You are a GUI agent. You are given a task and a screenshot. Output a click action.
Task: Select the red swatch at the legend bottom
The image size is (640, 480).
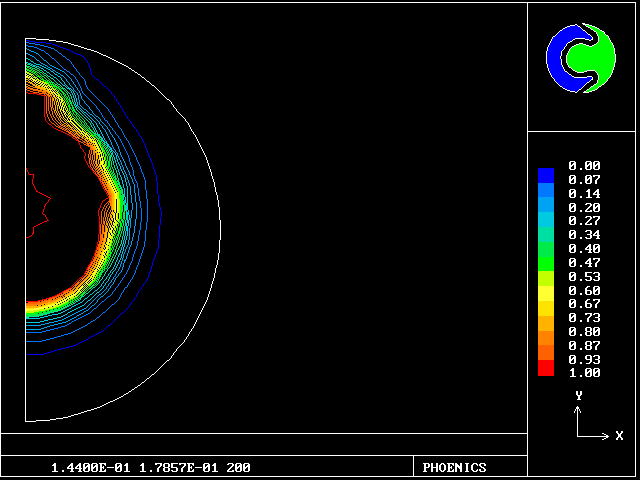[x=545, y=369]
